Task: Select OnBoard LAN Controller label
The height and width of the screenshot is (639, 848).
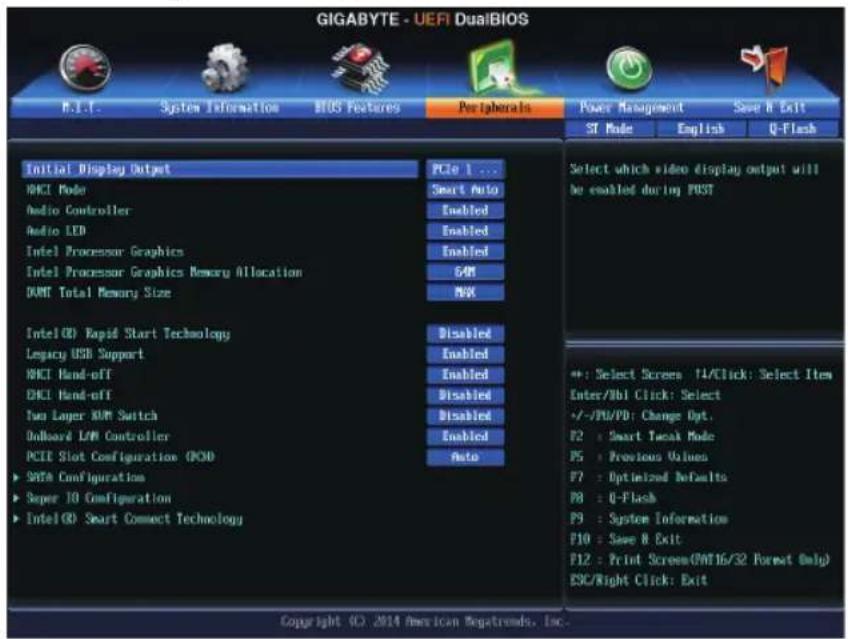Action: coord(98,436)
